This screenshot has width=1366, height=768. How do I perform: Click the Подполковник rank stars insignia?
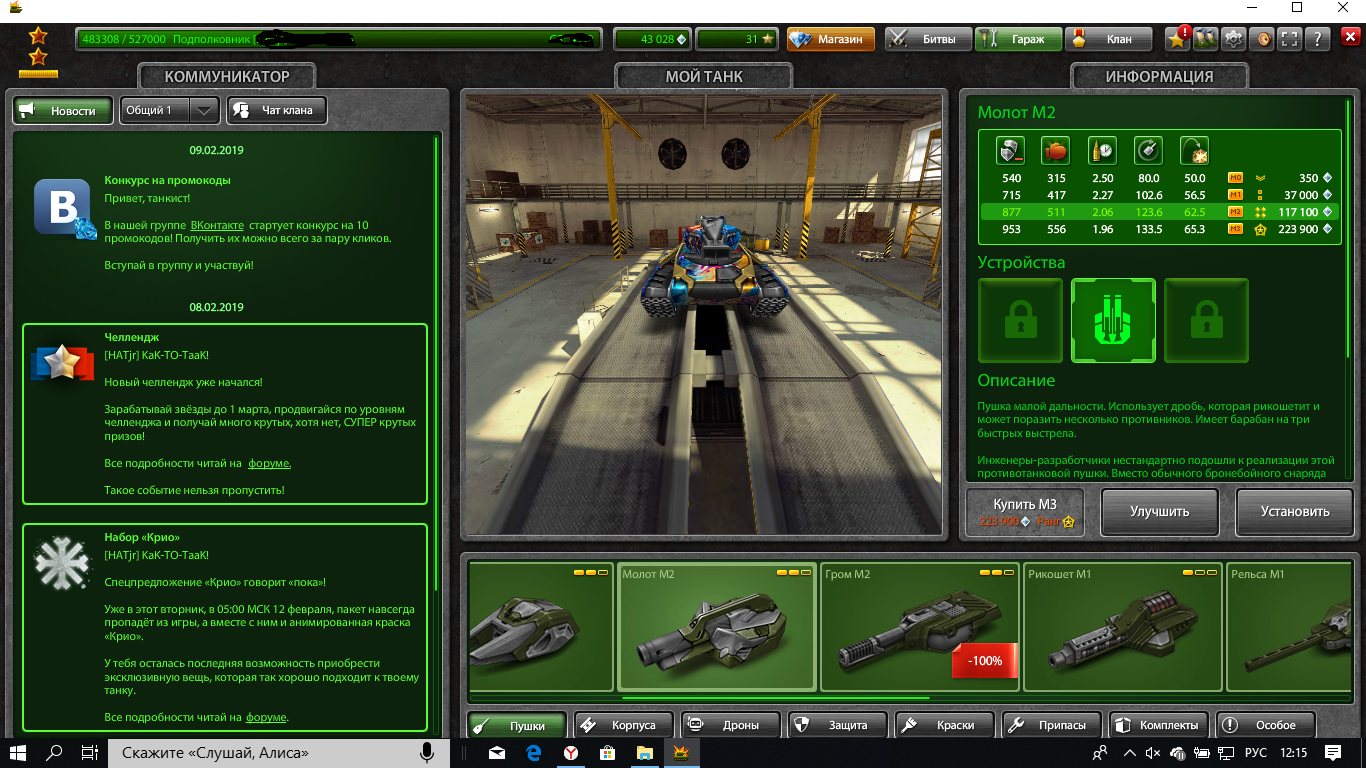[38, 52]
